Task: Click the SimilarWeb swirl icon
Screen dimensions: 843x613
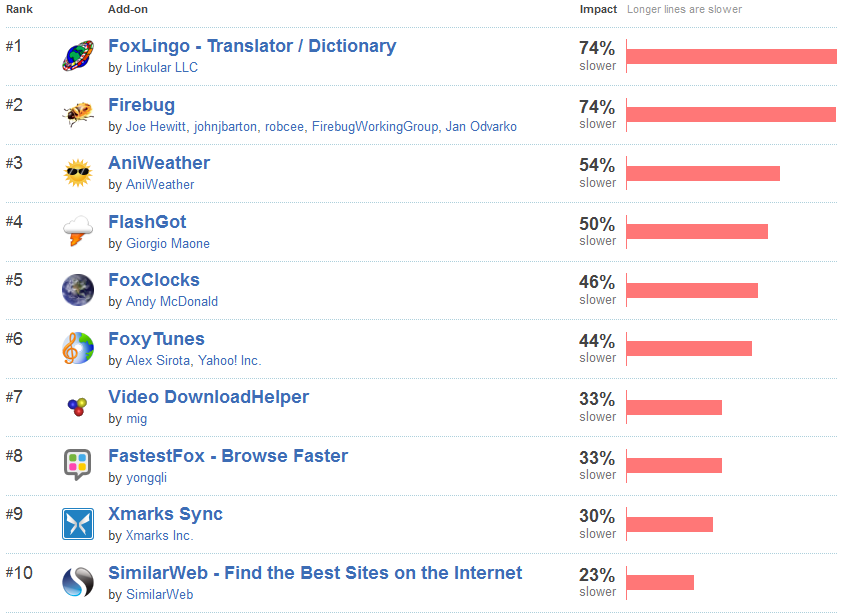Action: [x=78, y=582]
